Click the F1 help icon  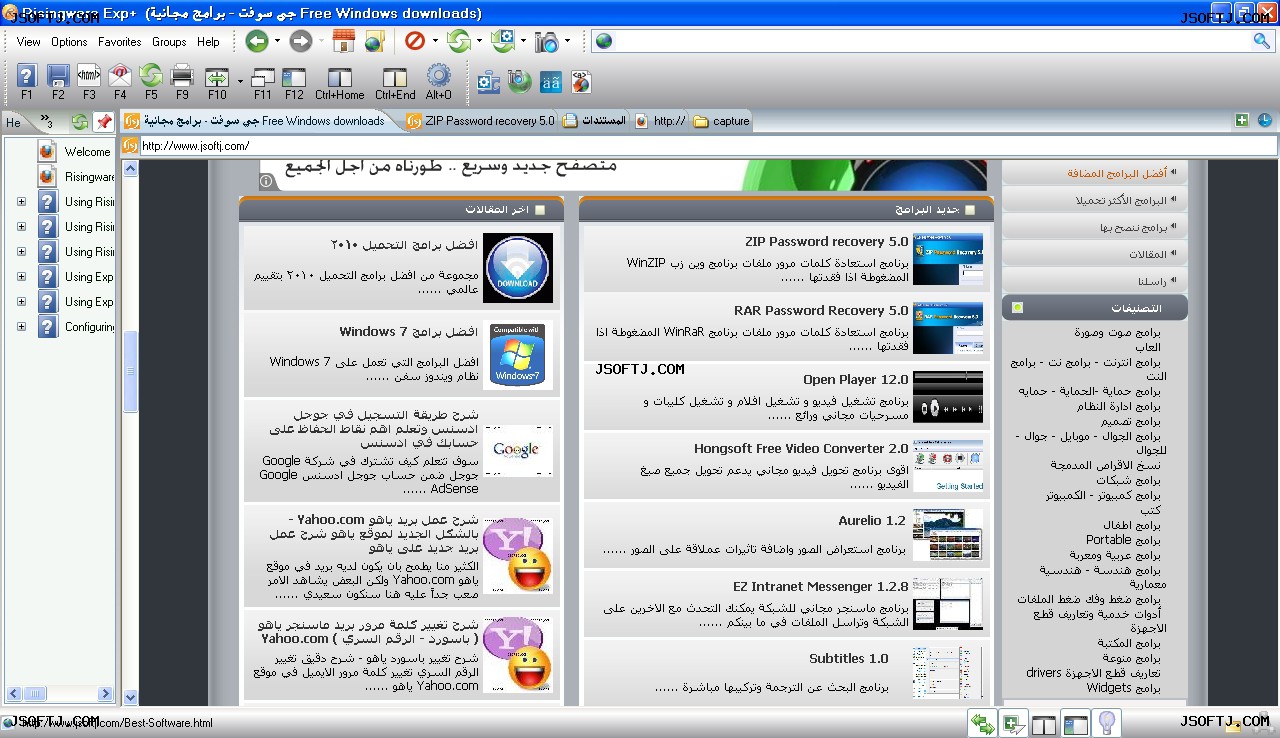click(x=27, y=76)
